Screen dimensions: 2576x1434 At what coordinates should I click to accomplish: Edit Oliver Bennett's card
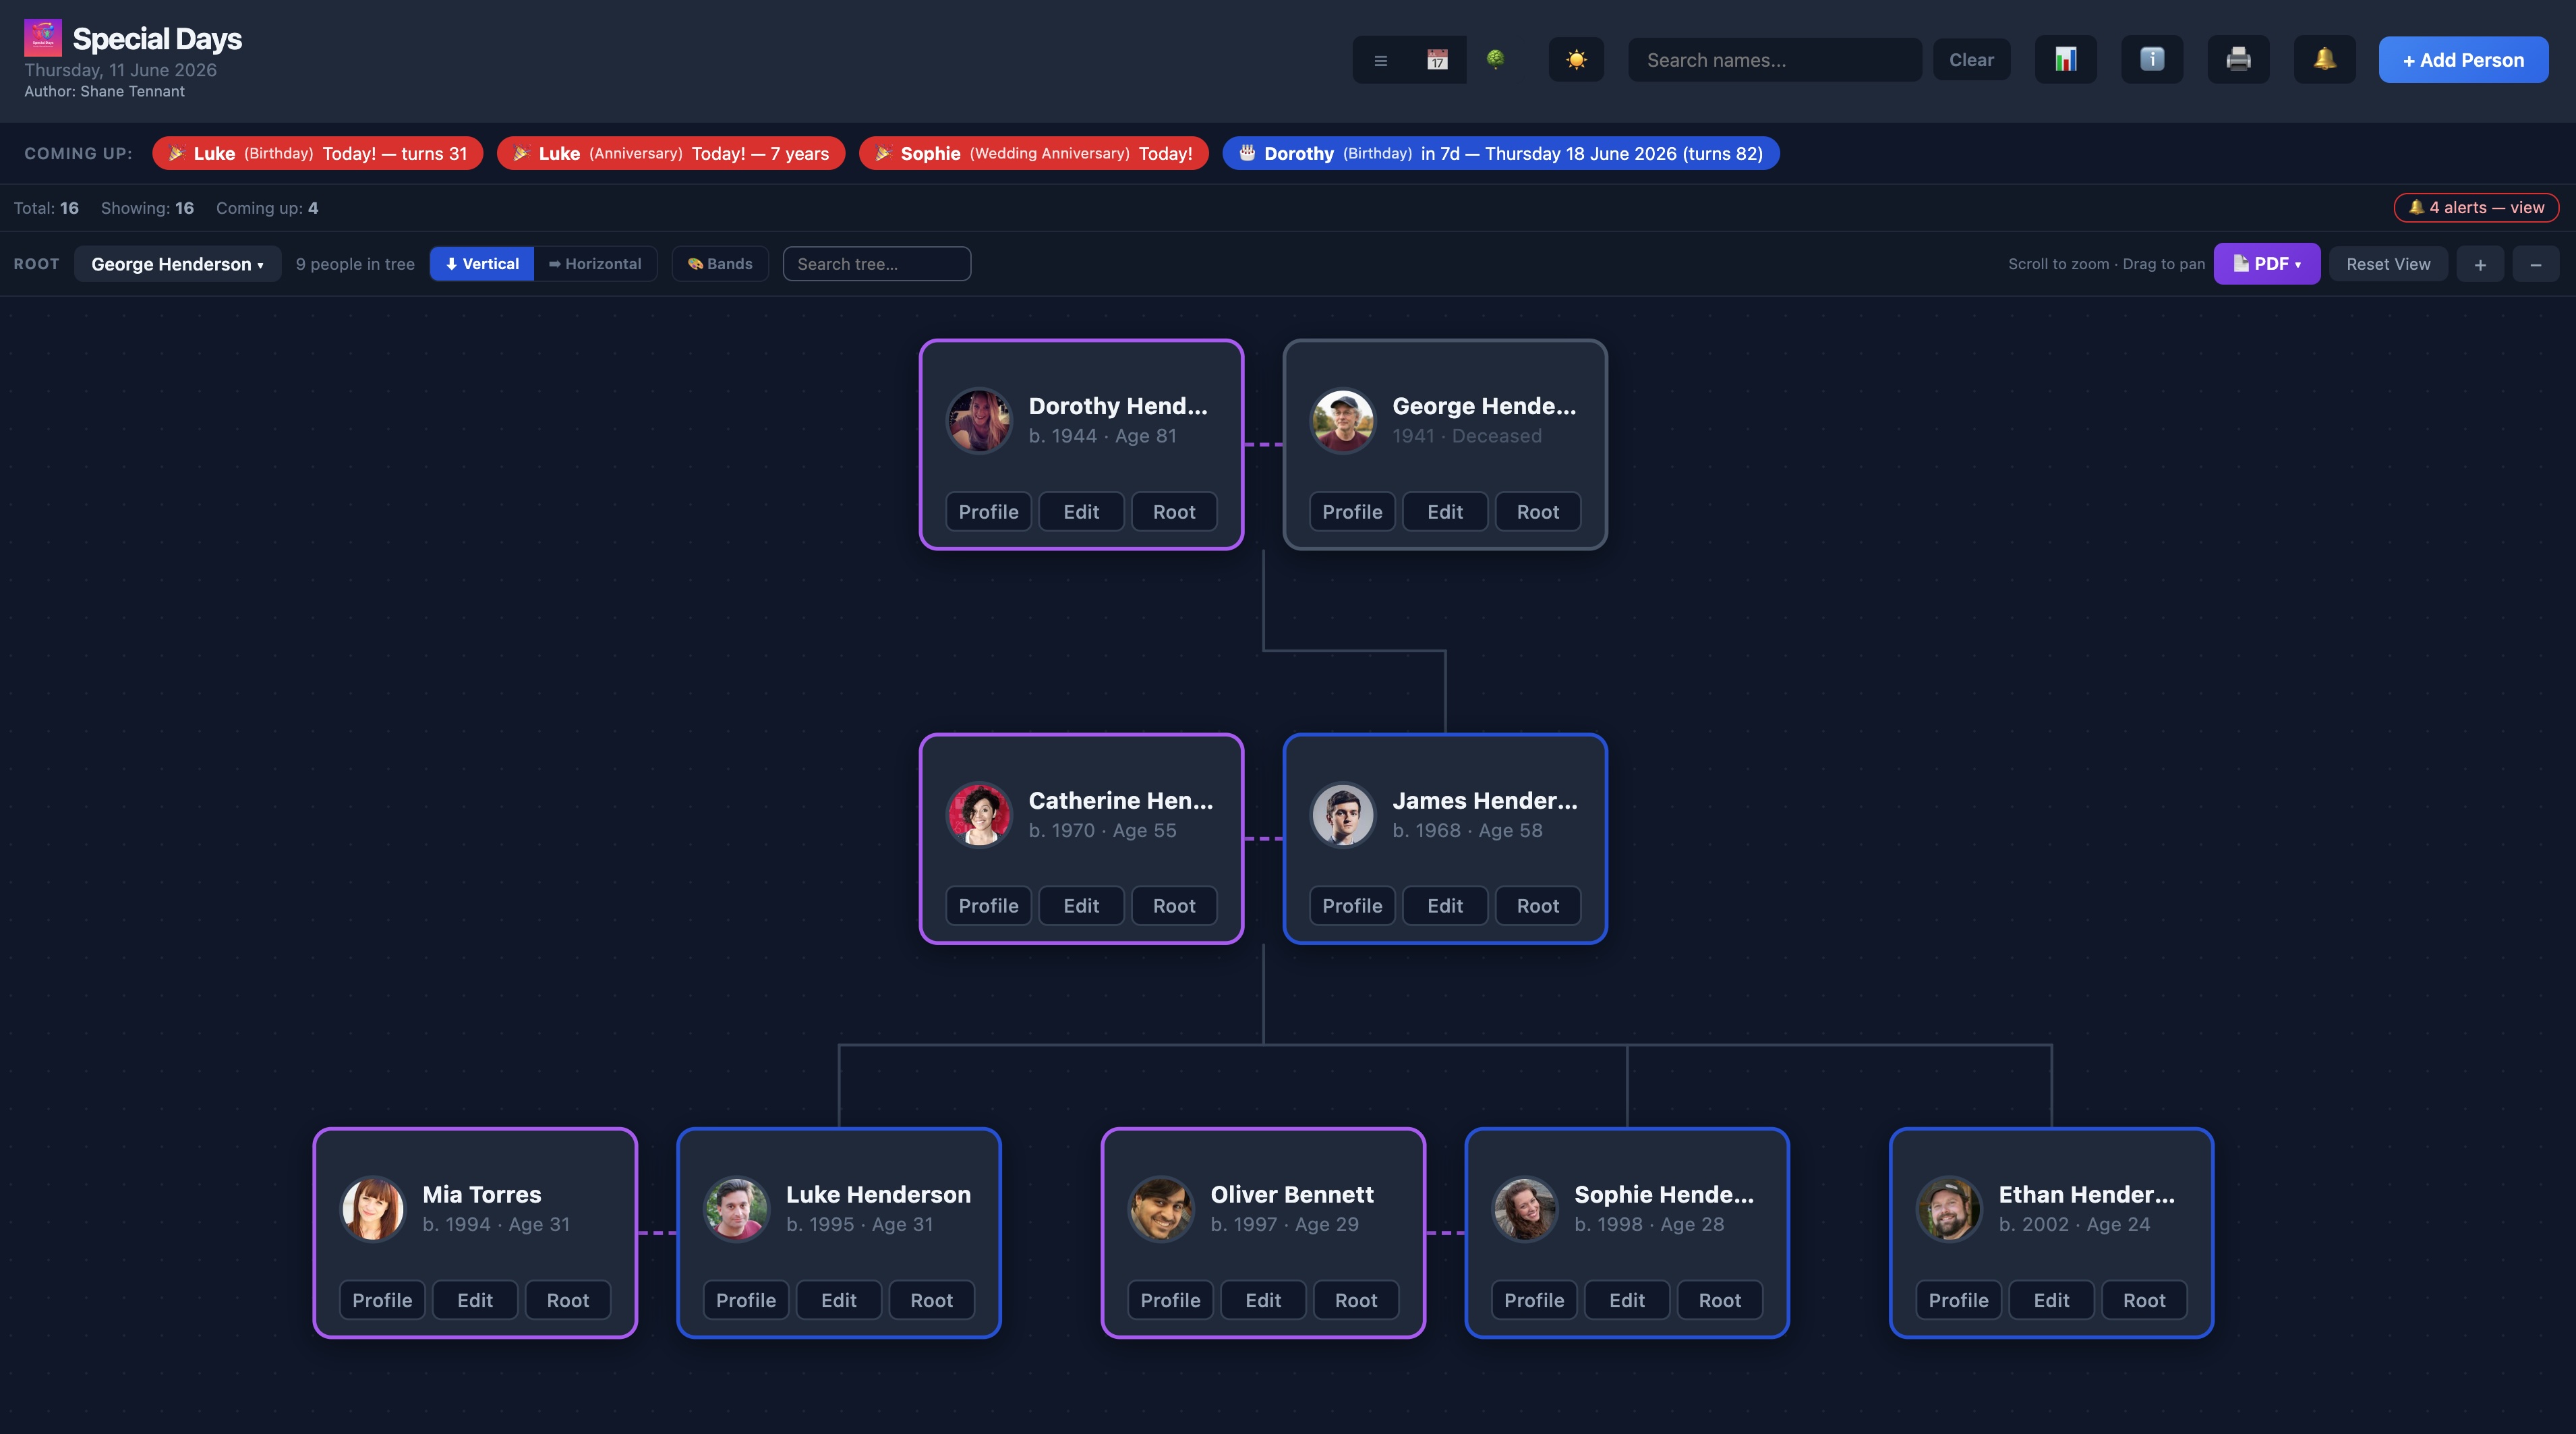[1263, 1300]
